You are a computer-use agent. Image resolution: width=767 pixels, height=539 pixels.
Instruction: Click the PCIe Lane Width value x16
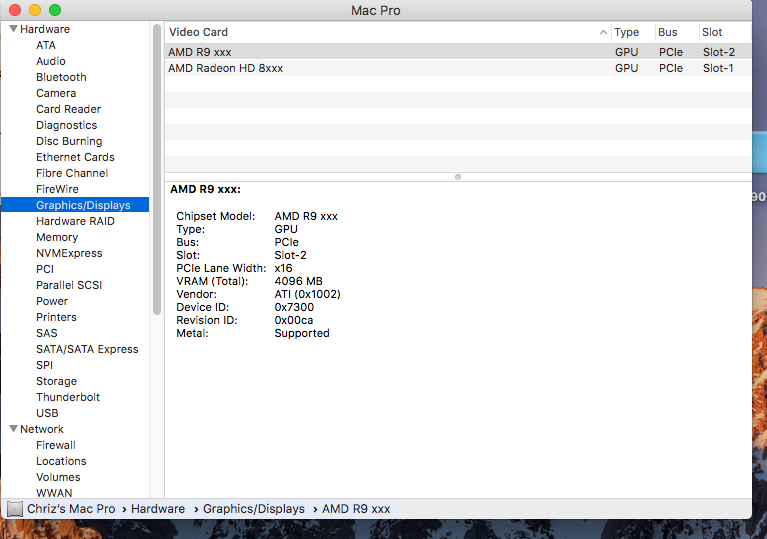(x=283, y=269)
